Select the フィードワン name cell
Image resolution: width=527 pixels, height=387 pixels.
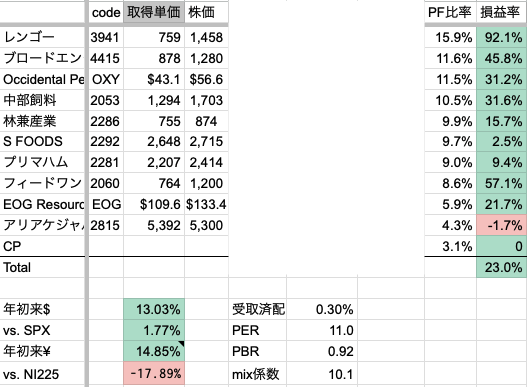coord(42,183)
